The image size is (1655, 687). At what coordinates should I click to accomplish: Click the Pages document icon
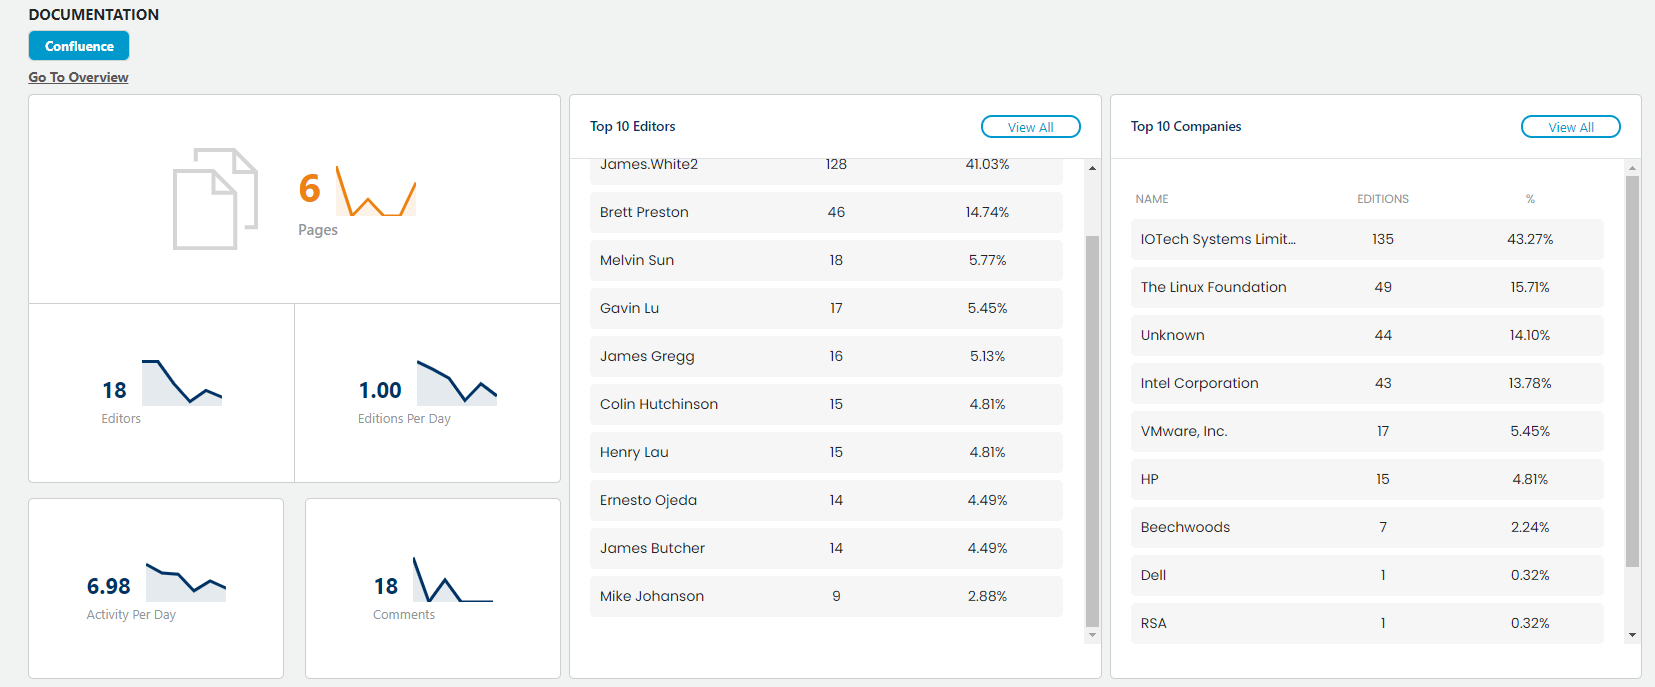click(x=215, y=199)
